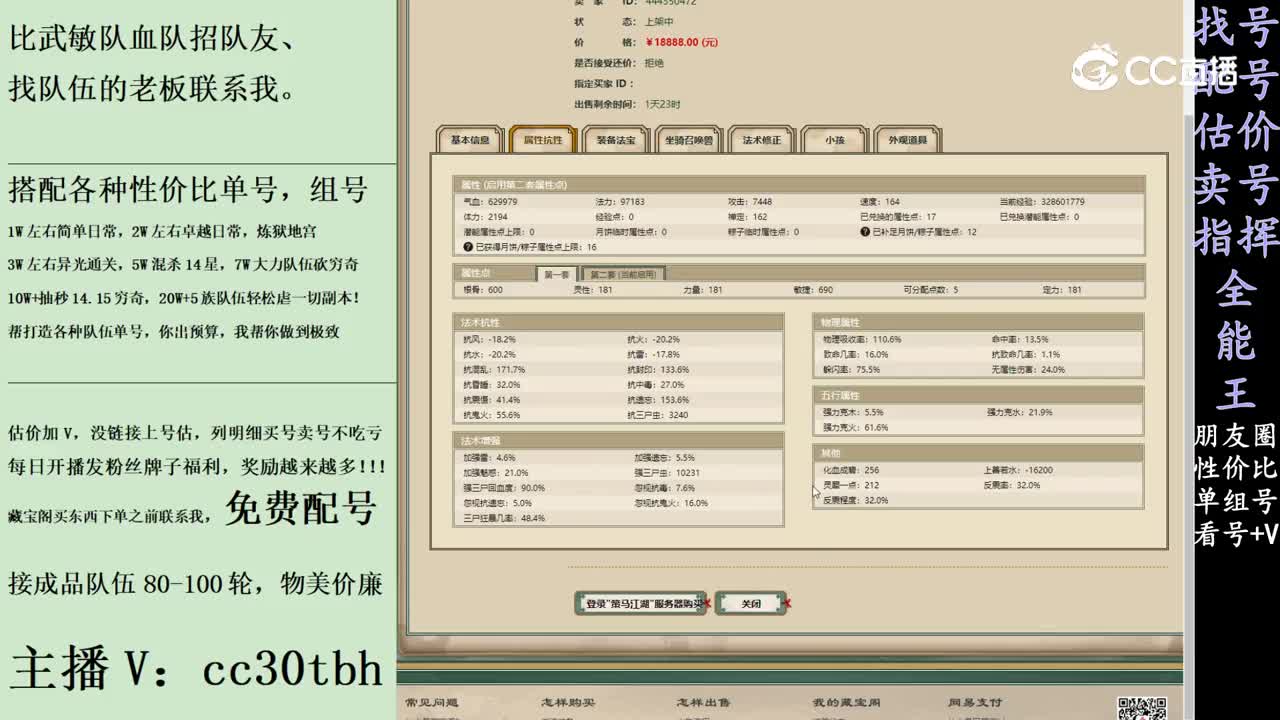Click the 抗三尸虫: 3240 entry
The width and height of the screenshot is (1280, 720).
point(657,415)
